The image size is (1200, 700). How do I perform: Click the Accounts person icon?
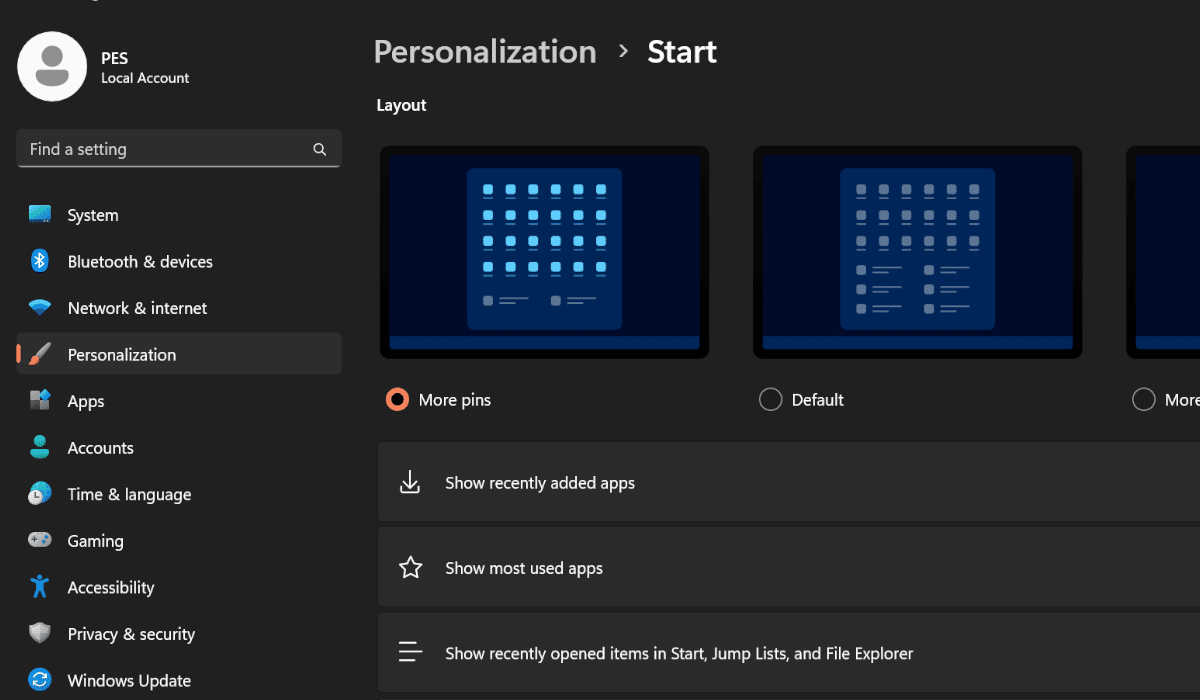point(40,447)
